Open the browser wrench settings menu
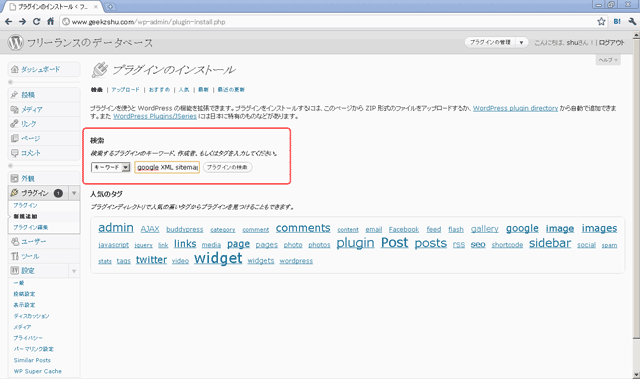The image size is (640, 379). click(x=632, y=22)
